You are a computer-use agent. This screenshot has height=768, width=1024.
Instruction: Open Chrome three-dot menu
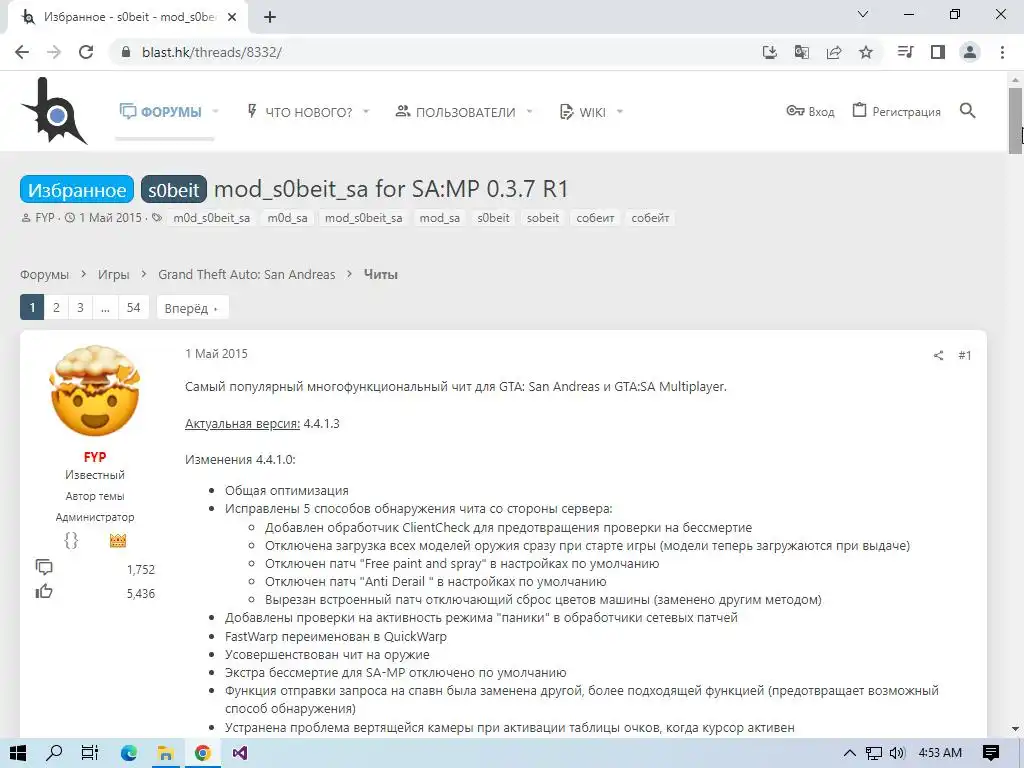pyautogui.click(x=1002, y=52)
